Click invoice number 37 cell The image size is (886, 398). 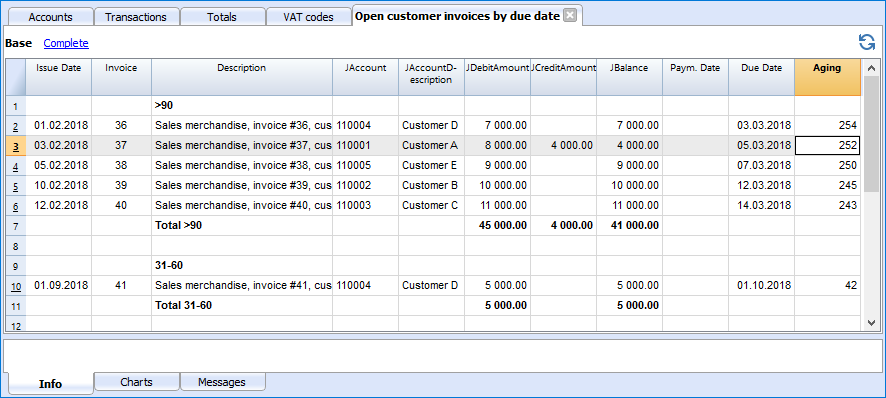(121, 146)
